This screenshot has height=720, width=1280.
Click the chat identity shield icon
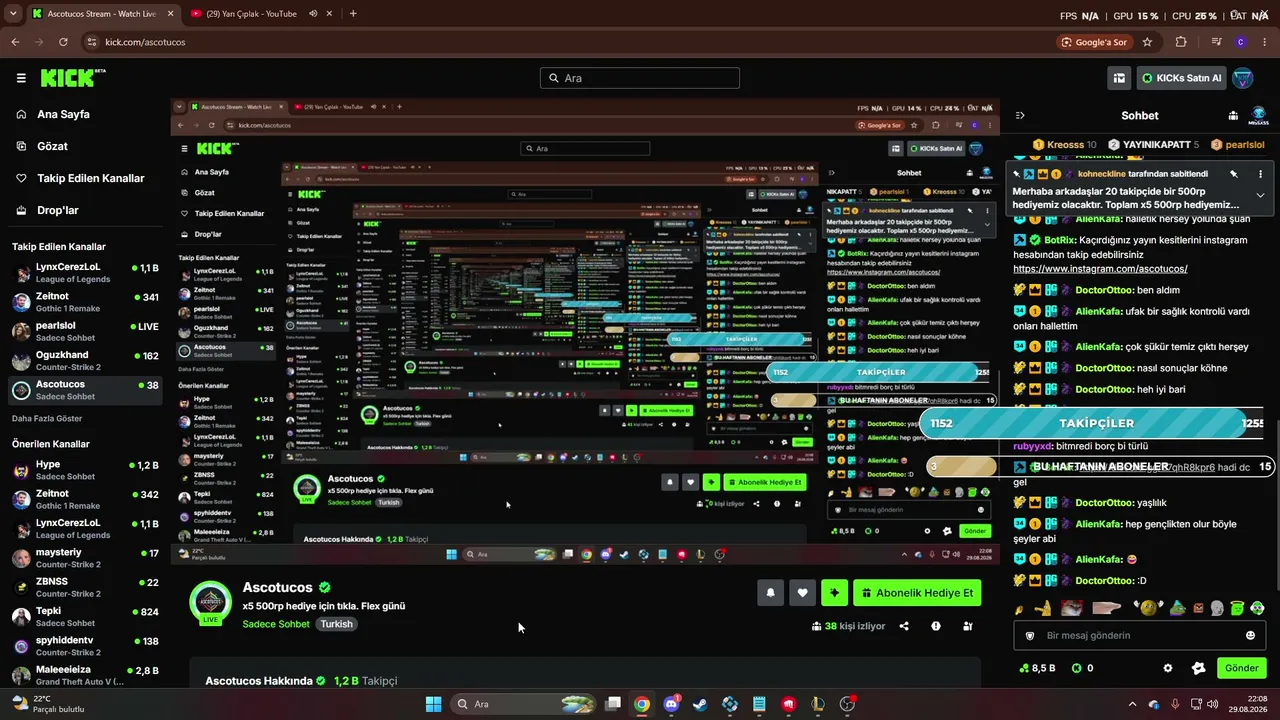click(1030, 635)
